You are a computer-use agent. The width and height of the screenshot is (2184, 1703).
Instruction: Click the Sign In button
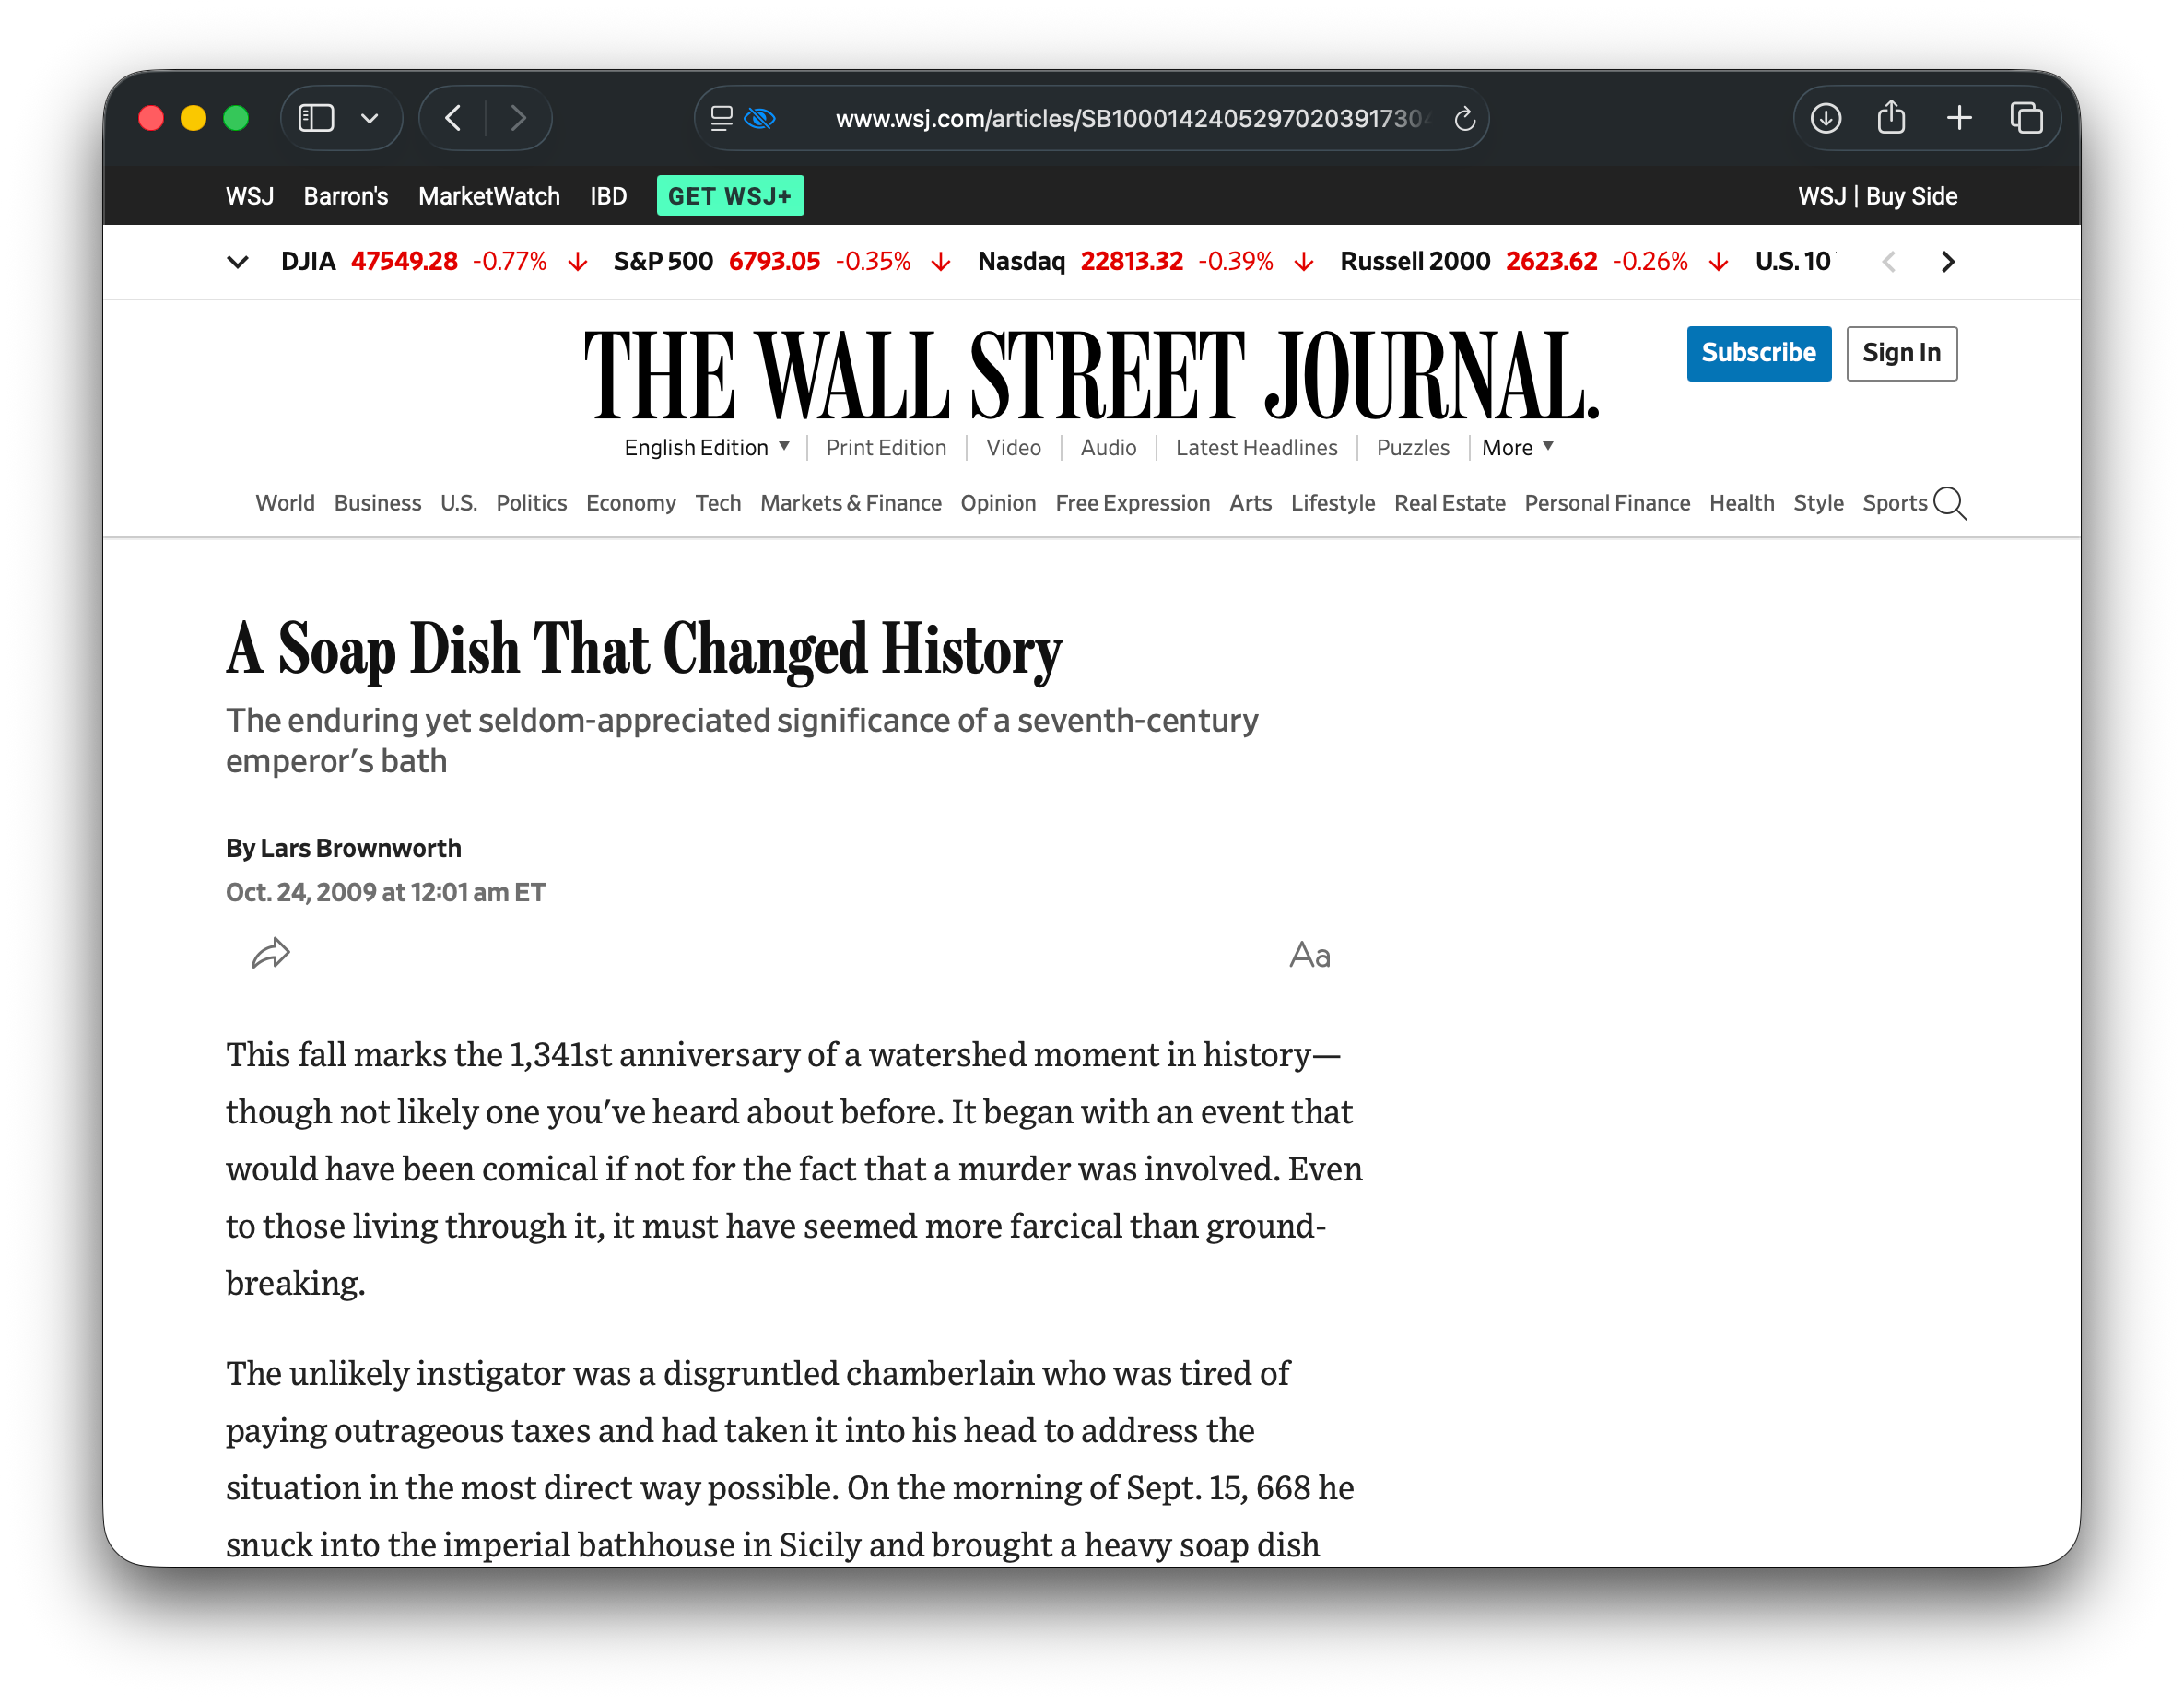pos(1901,353)
